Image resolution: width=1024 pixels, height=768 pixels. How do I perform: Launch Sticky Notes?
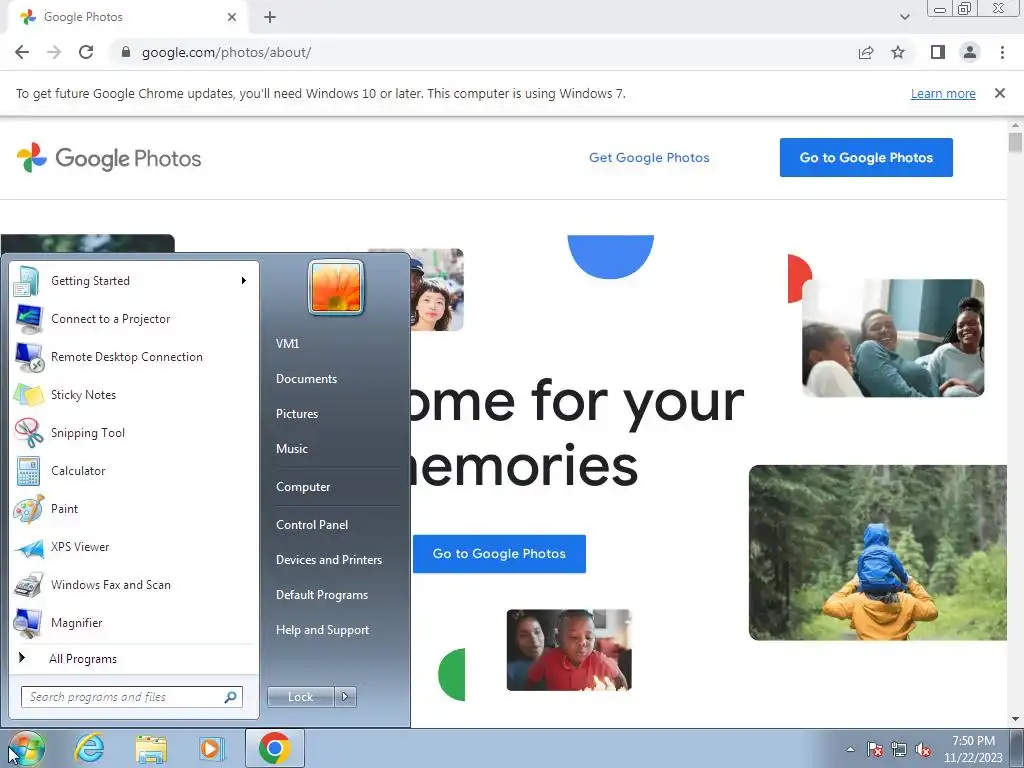pos(133,394)
